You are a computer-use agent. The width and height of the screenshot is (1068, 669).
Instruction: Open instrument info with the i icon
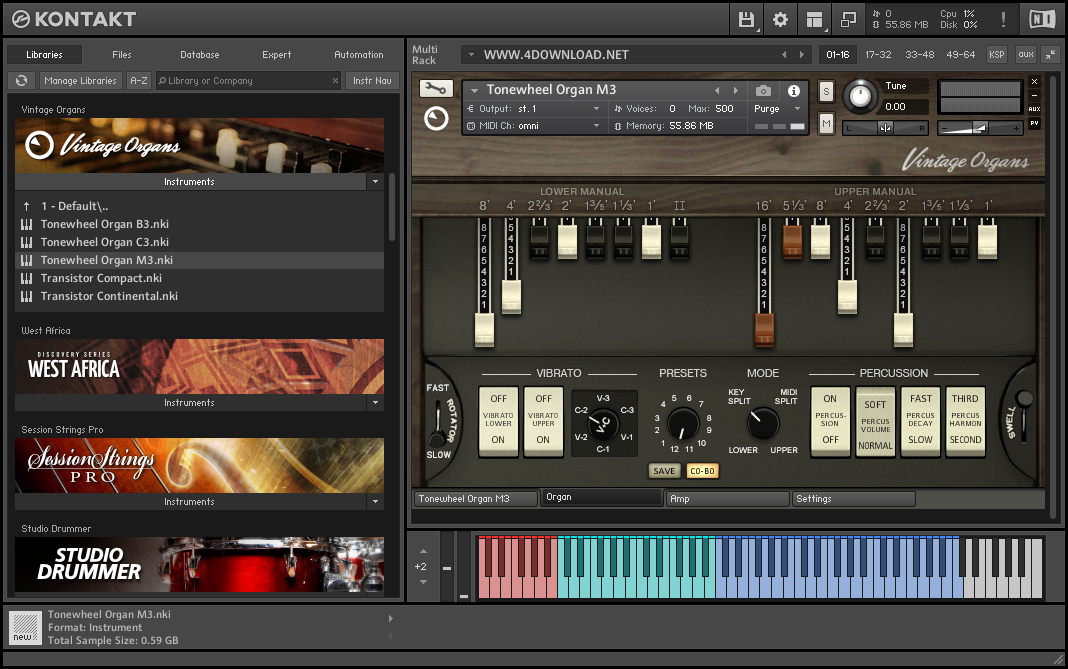pyautogui.click(x=794, y=91)
